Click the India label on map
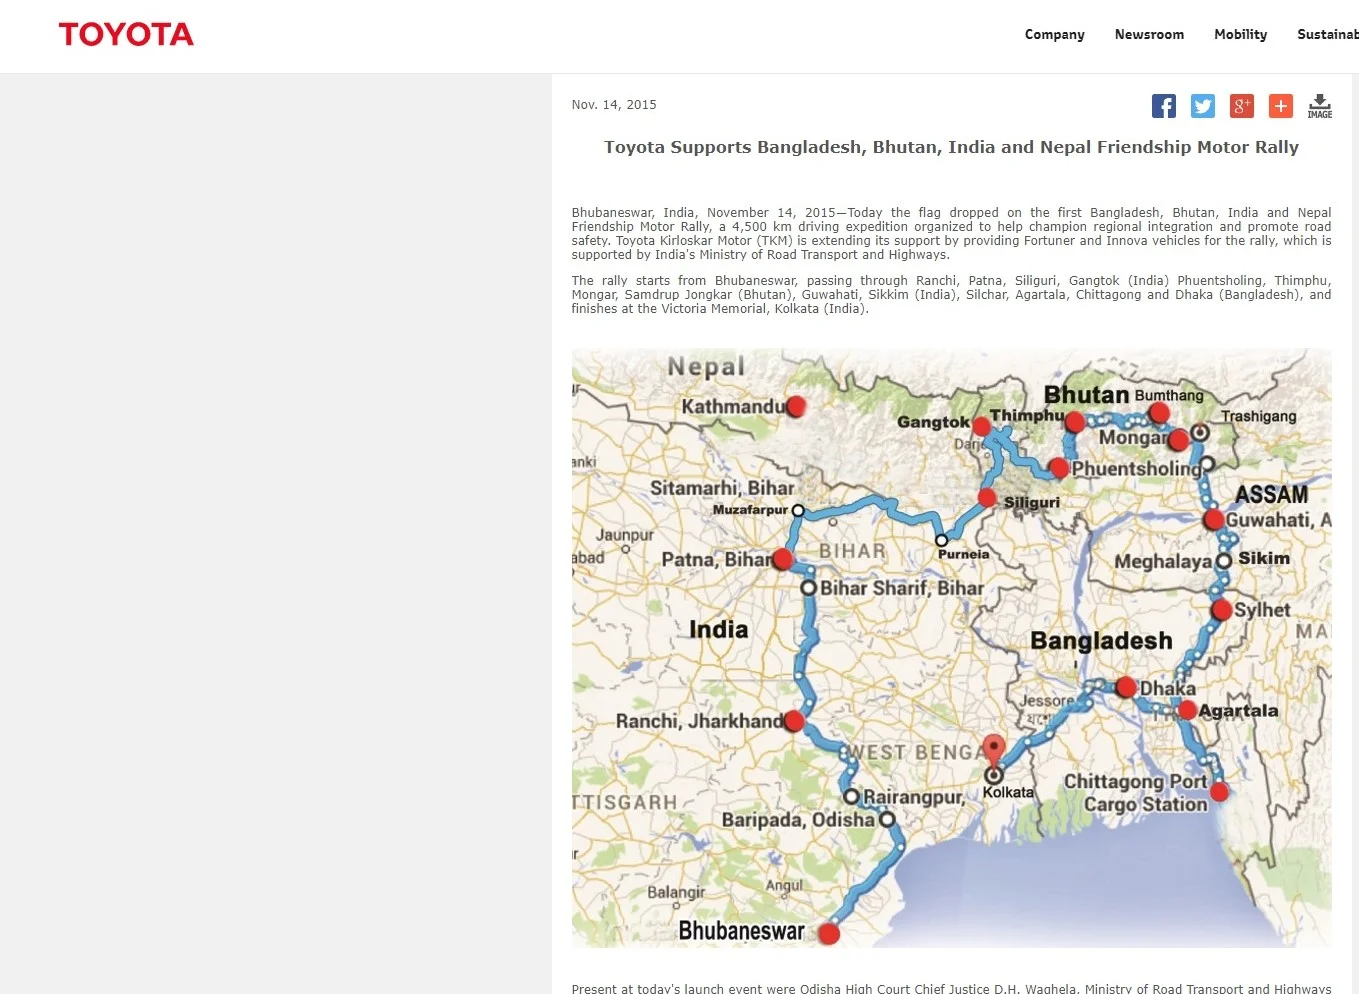The image size is (1359, 994). pos(718,629)
